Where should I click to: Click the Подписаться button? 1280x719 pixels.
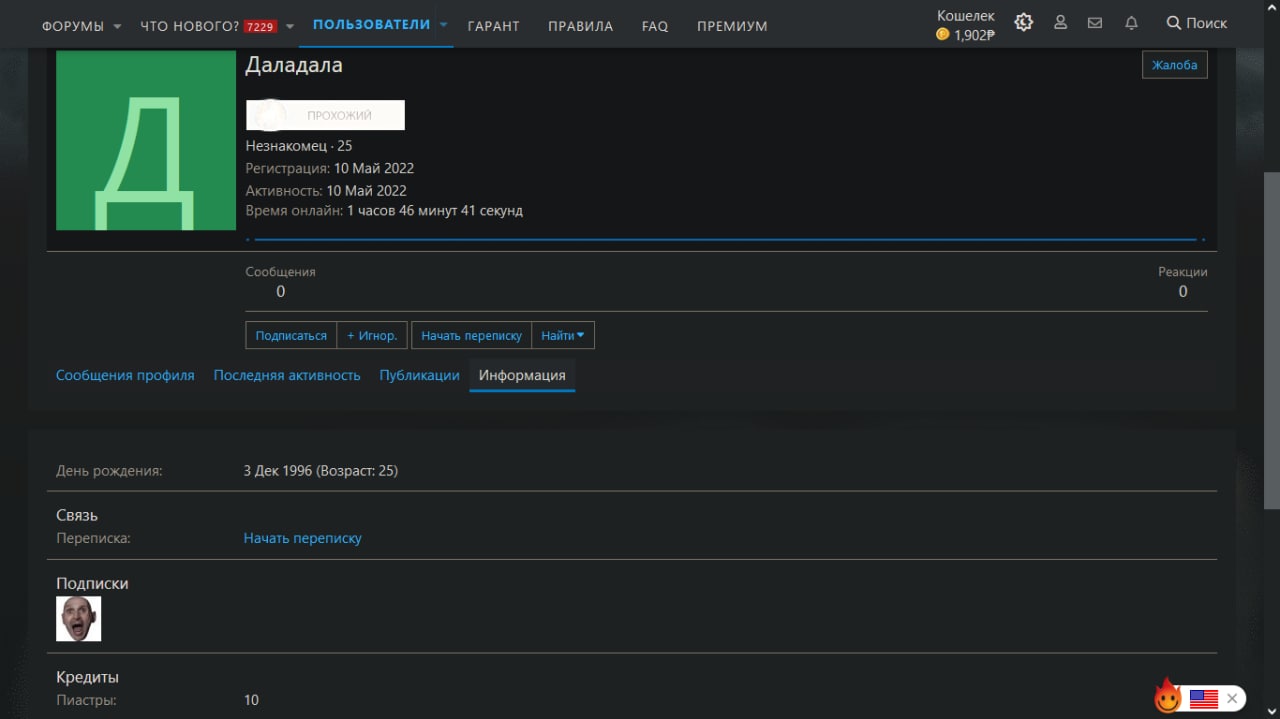(x=291, y=335)
